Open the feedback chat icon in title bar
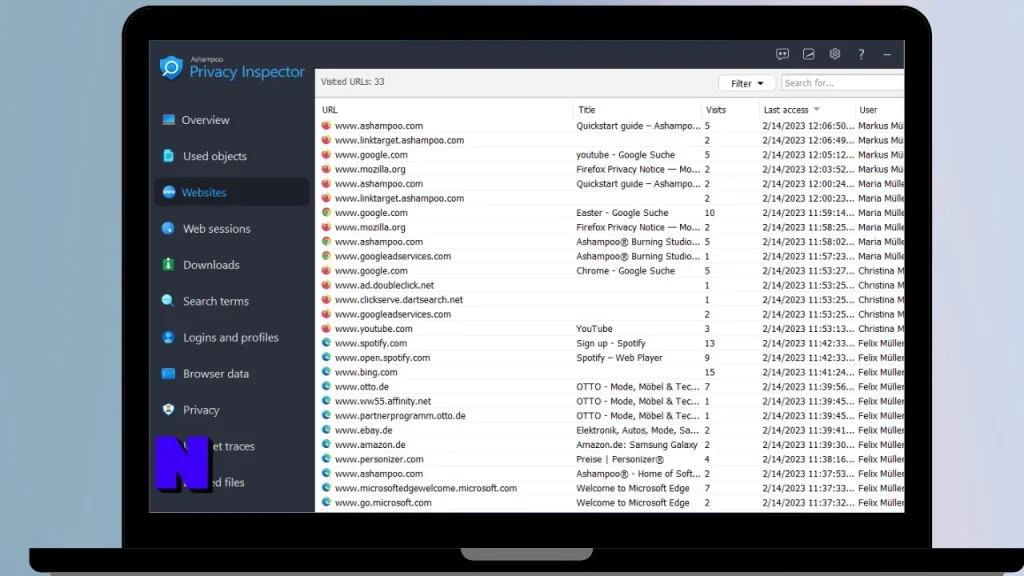1024x576 pixels. click(782, 54)
